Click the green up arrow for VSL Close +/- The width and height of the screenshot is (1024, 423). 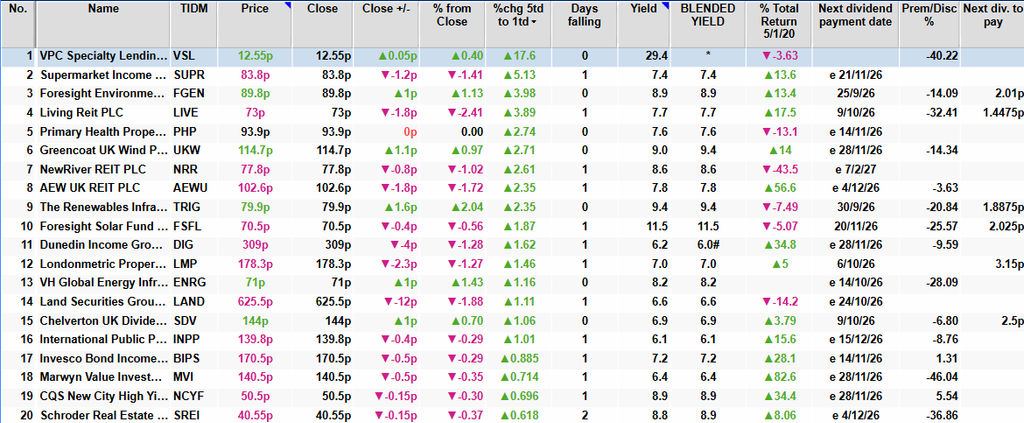382,56
